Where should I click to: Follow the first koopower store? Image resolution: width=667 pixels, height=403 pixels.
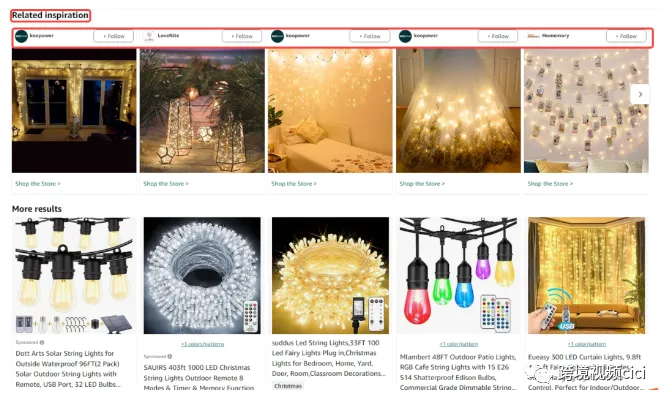click(114, 36)
